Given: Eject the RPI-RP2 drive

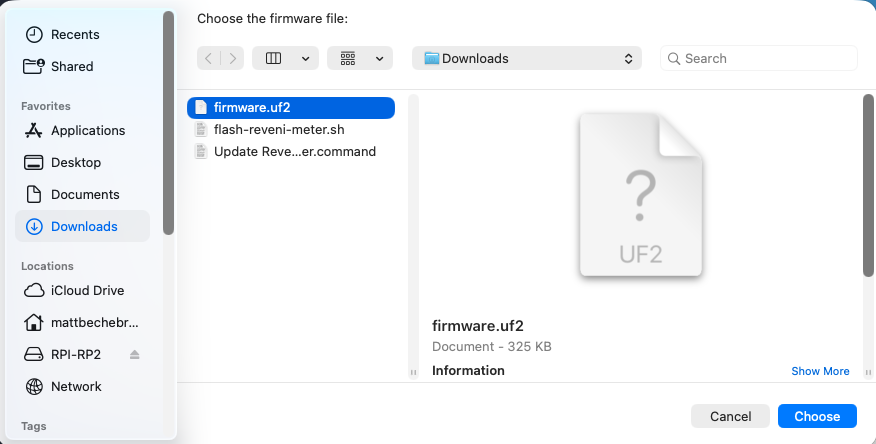Looking at the screenshot, I should [134, 355].
